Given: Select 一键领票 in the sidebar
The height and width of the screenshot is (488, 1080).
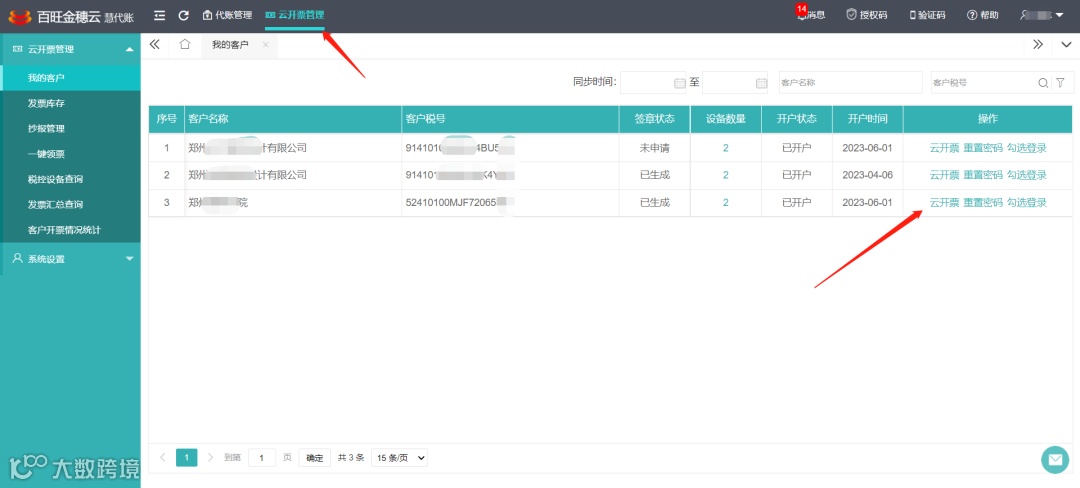Looking at the screenshot, I should pos(70,154).
